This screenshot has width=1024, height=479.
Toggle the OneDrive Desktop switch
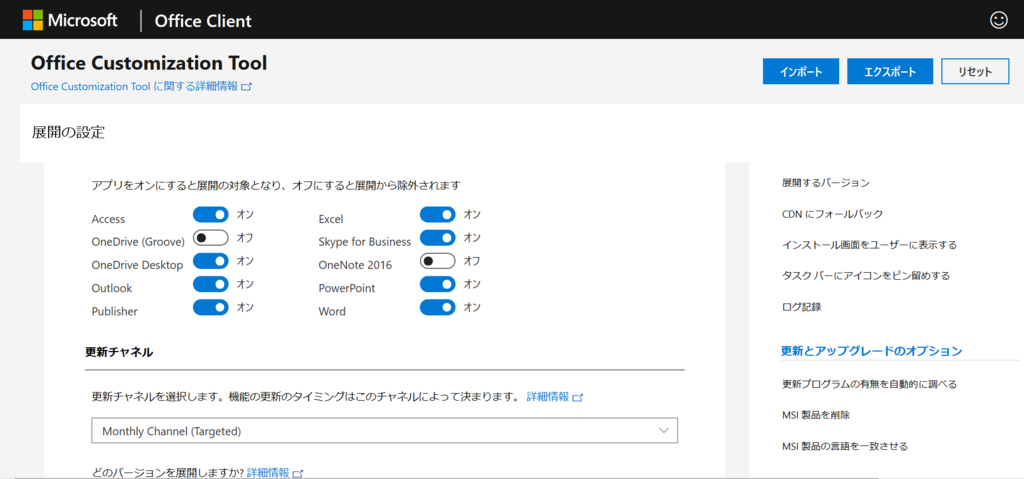coord(210,261)
